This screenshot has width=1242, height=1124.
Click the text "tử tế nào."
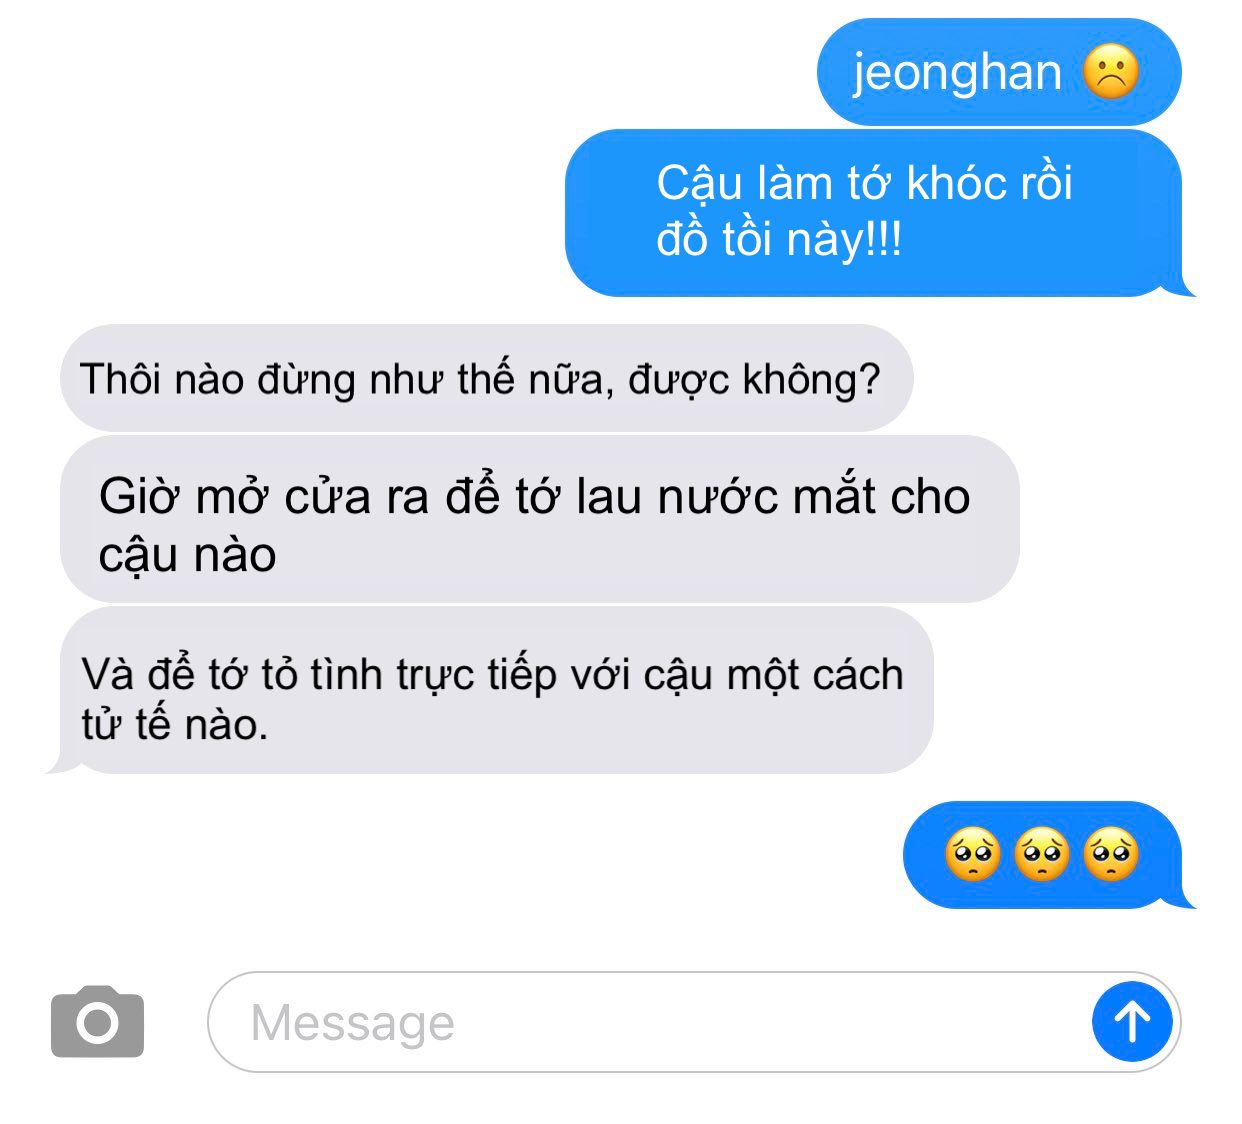pos(175,723)
